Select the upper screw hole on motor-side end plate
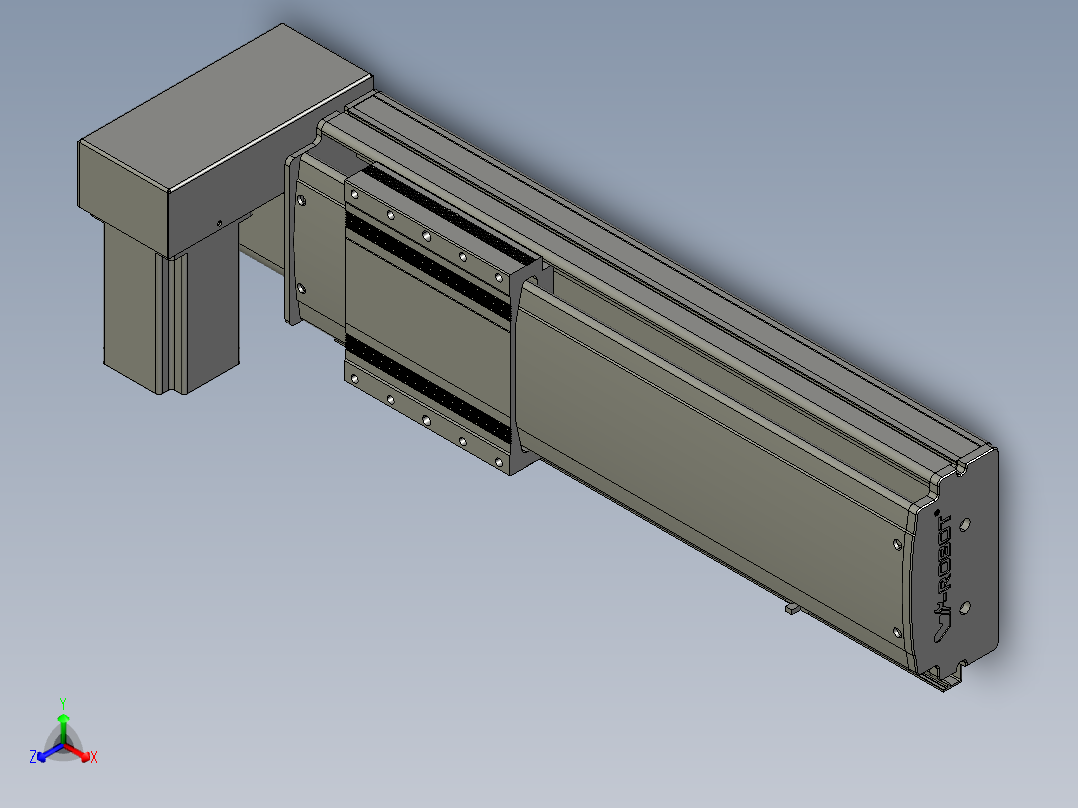Image resolution: width=1078 pixels, height=808 pixels. [x=300, y=200]
